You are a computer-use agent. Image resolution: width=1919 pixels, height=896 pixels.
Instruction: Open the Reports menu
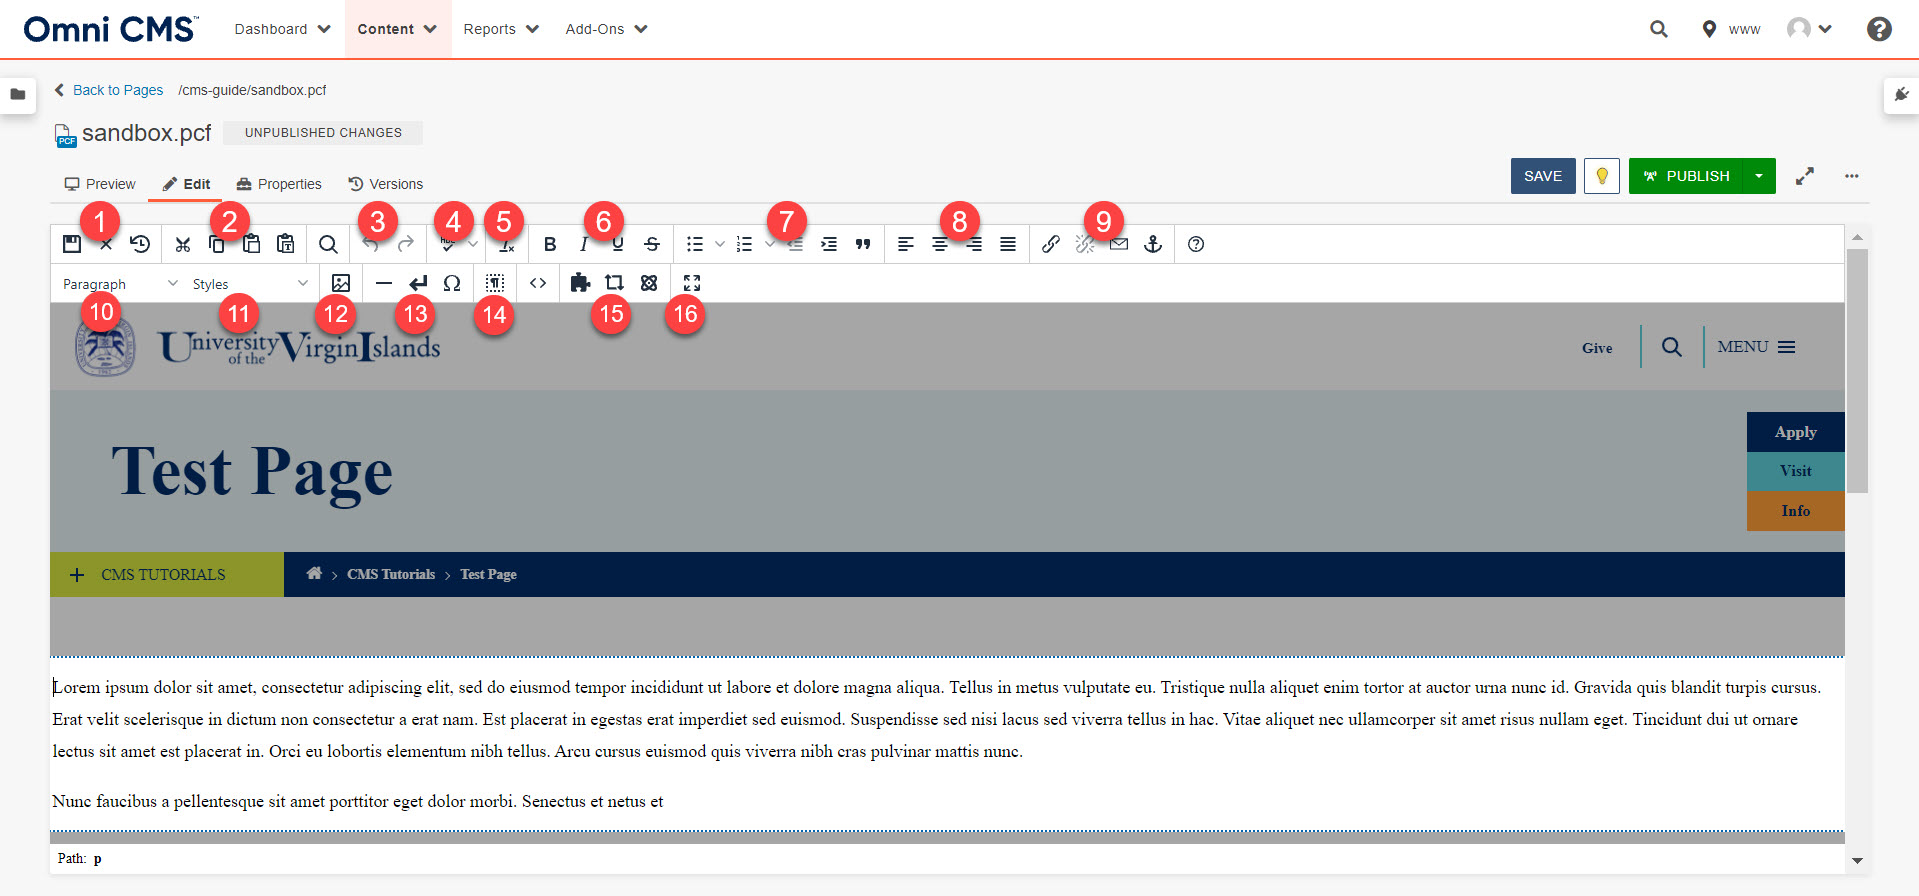coord(501,29)
